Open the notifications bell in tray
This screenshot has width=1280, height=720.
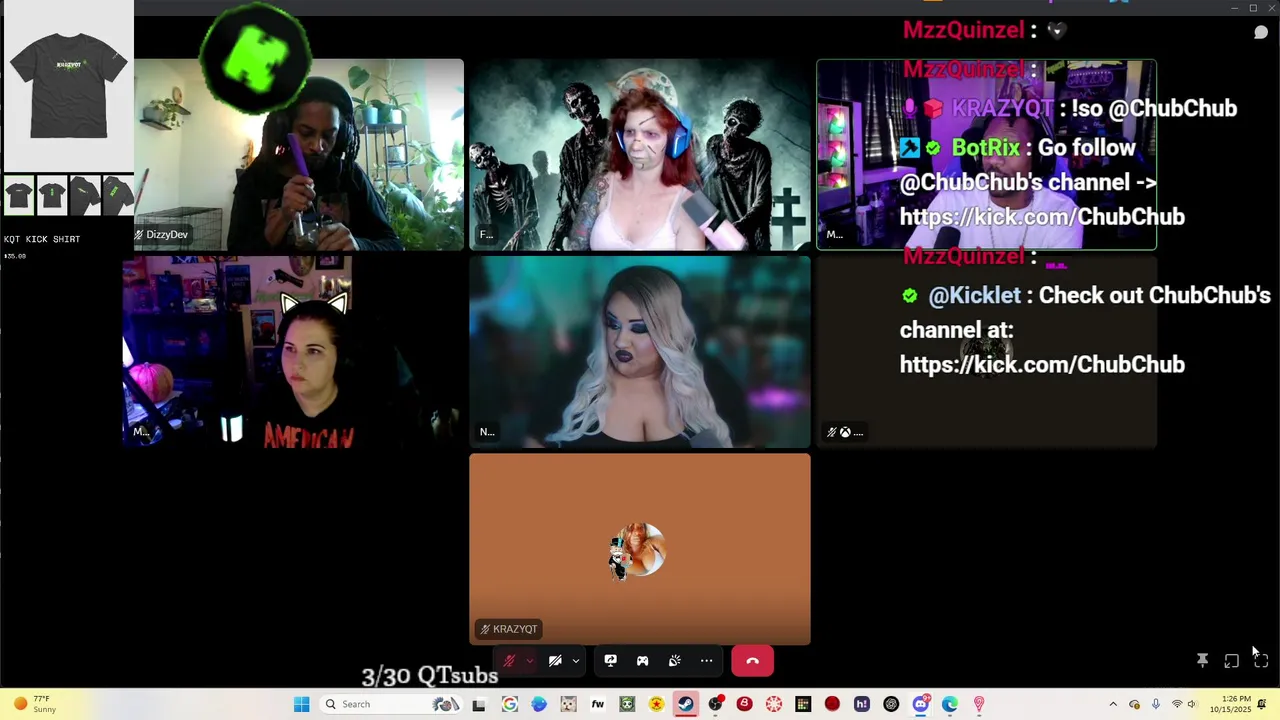point(1262,704)
